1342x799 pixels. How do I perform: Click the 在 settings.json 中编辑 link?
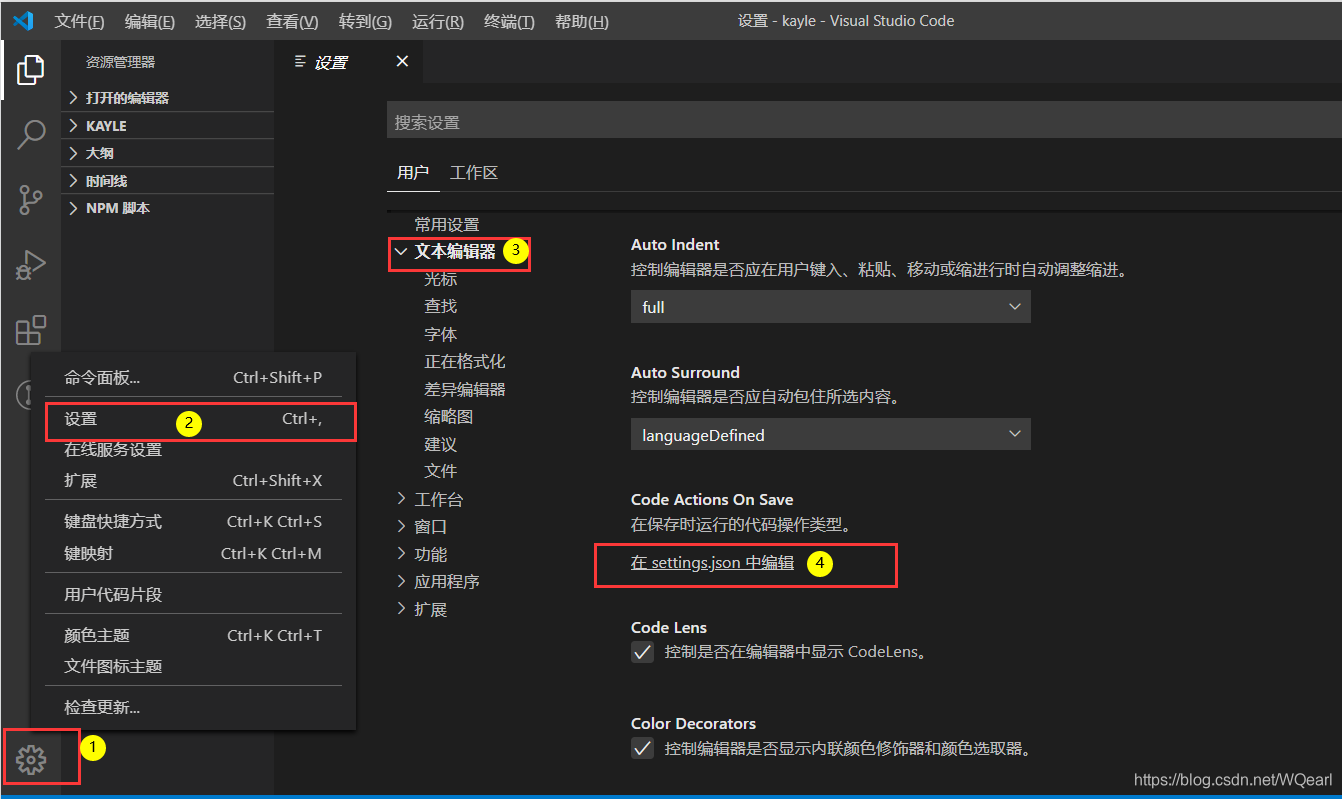pos(712,563)
